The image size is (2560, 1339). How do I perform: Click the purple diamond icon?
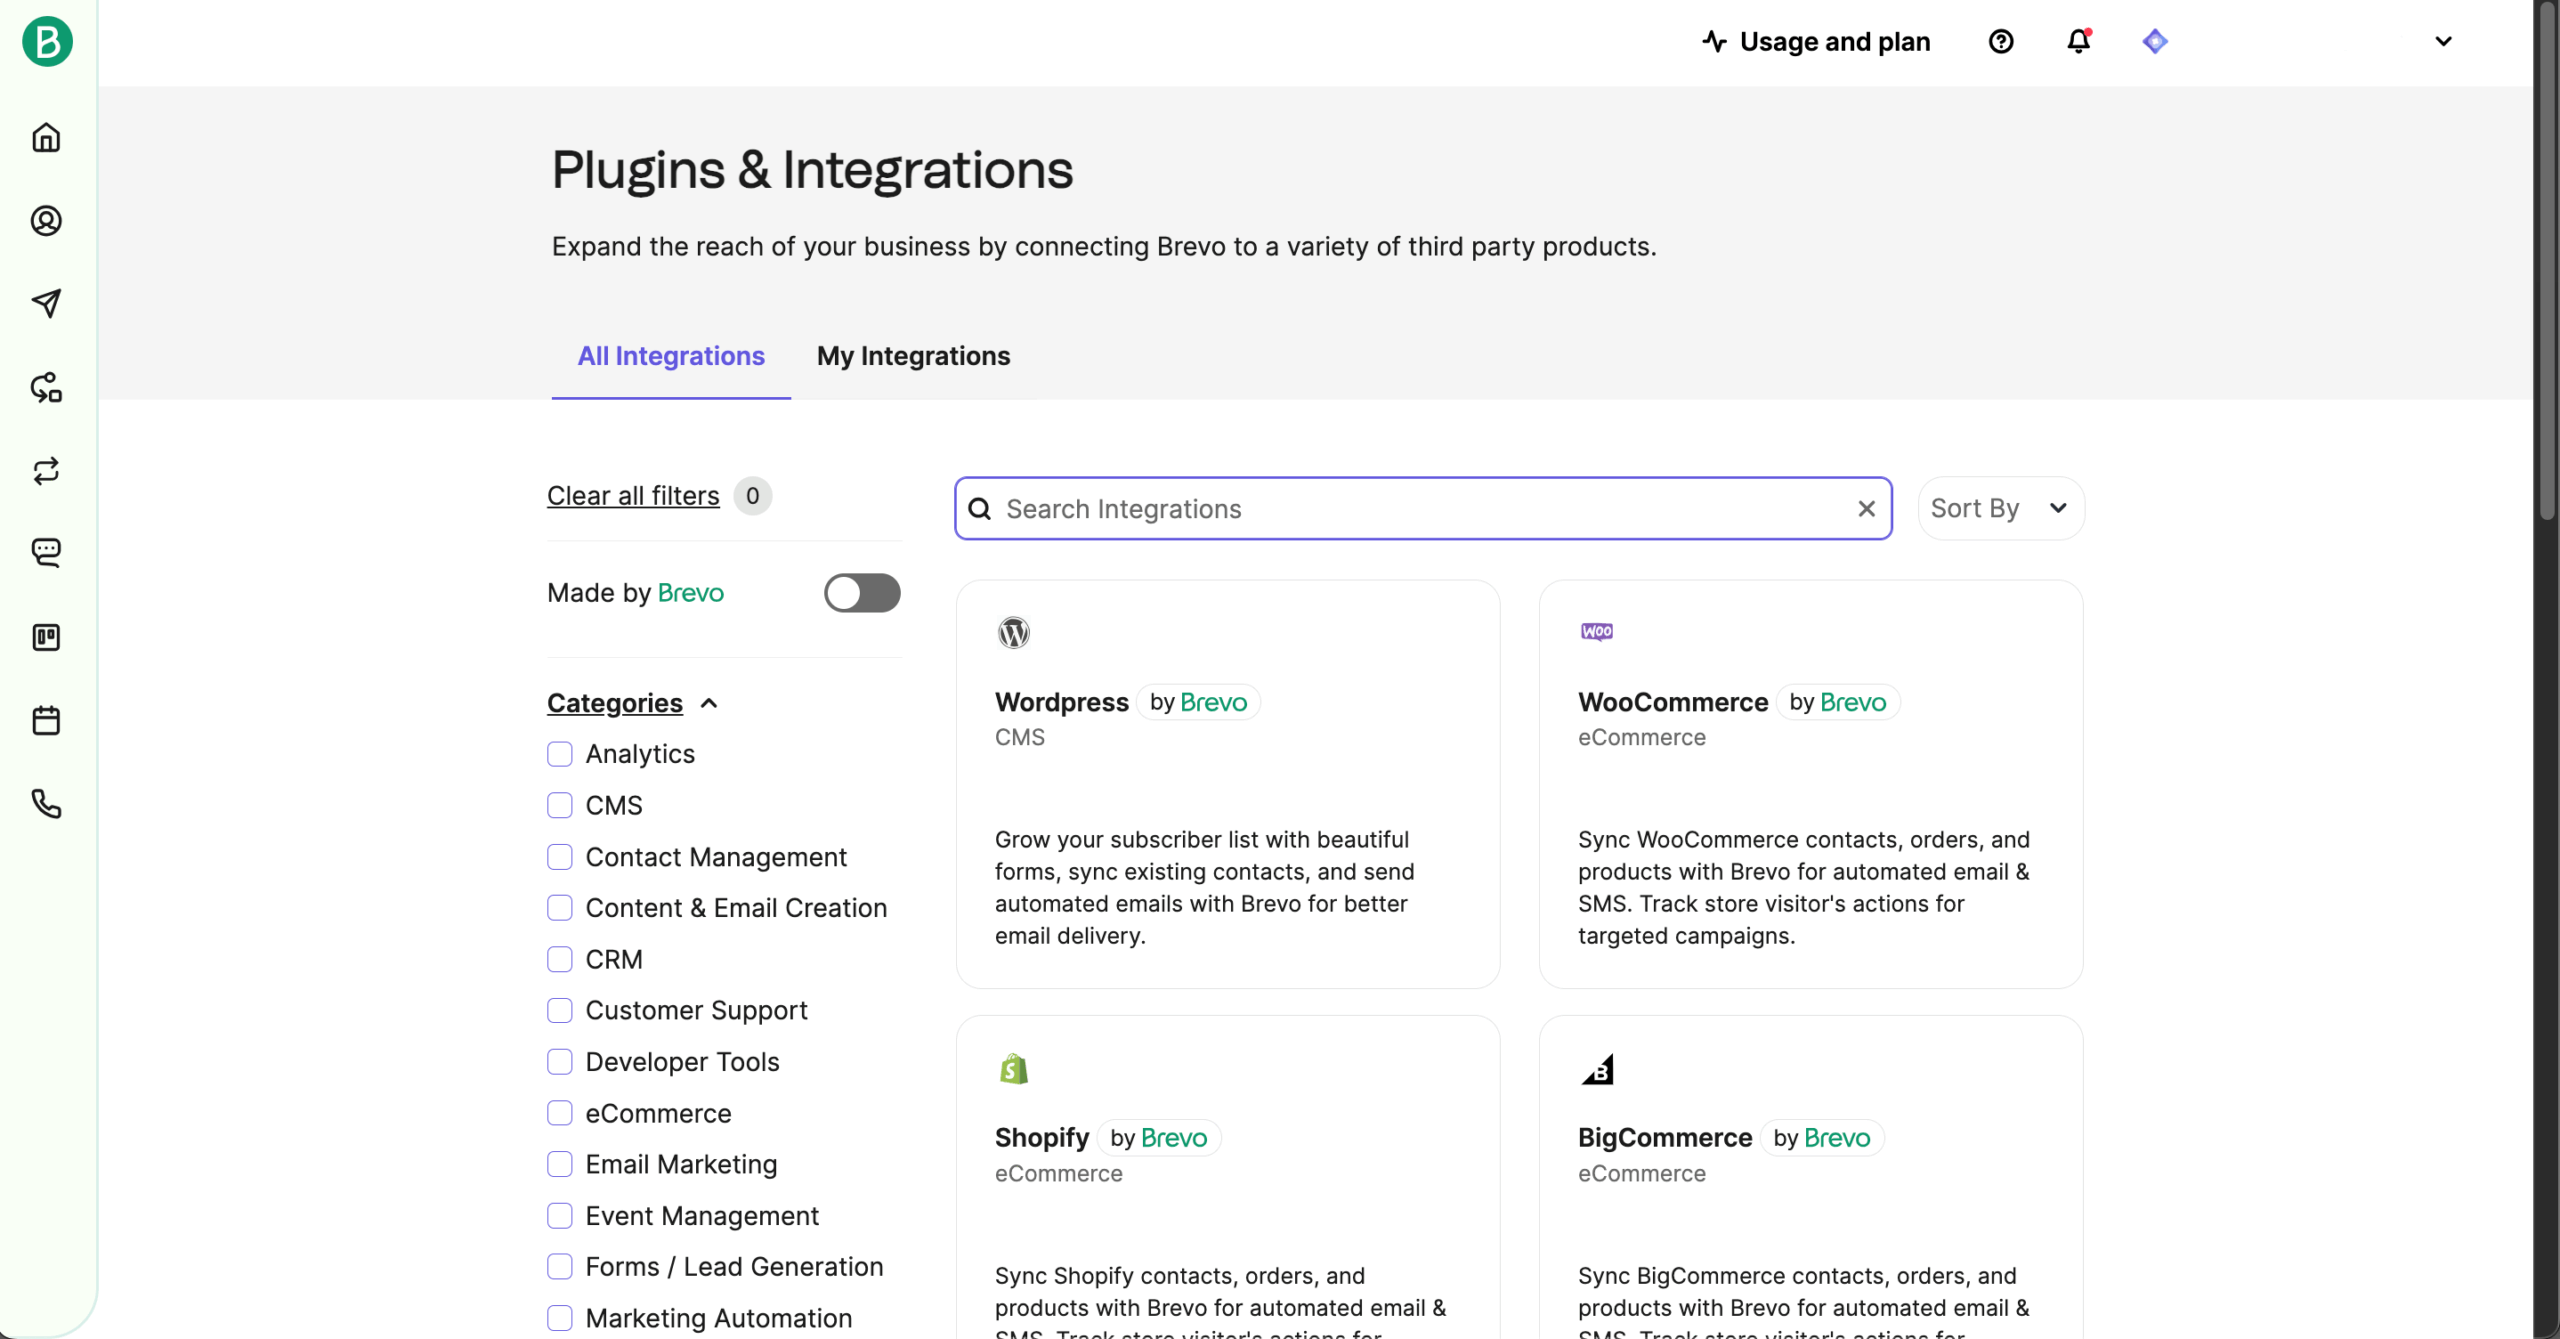[2155, 41]
